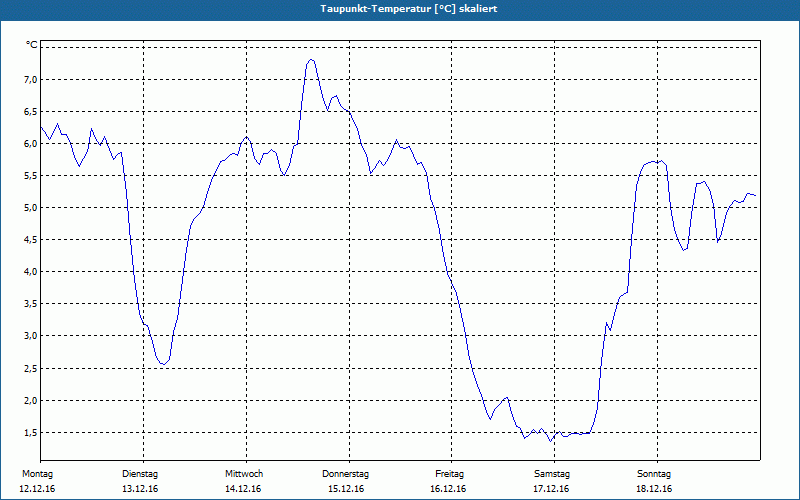Click the date '17.12.16'

551,489
